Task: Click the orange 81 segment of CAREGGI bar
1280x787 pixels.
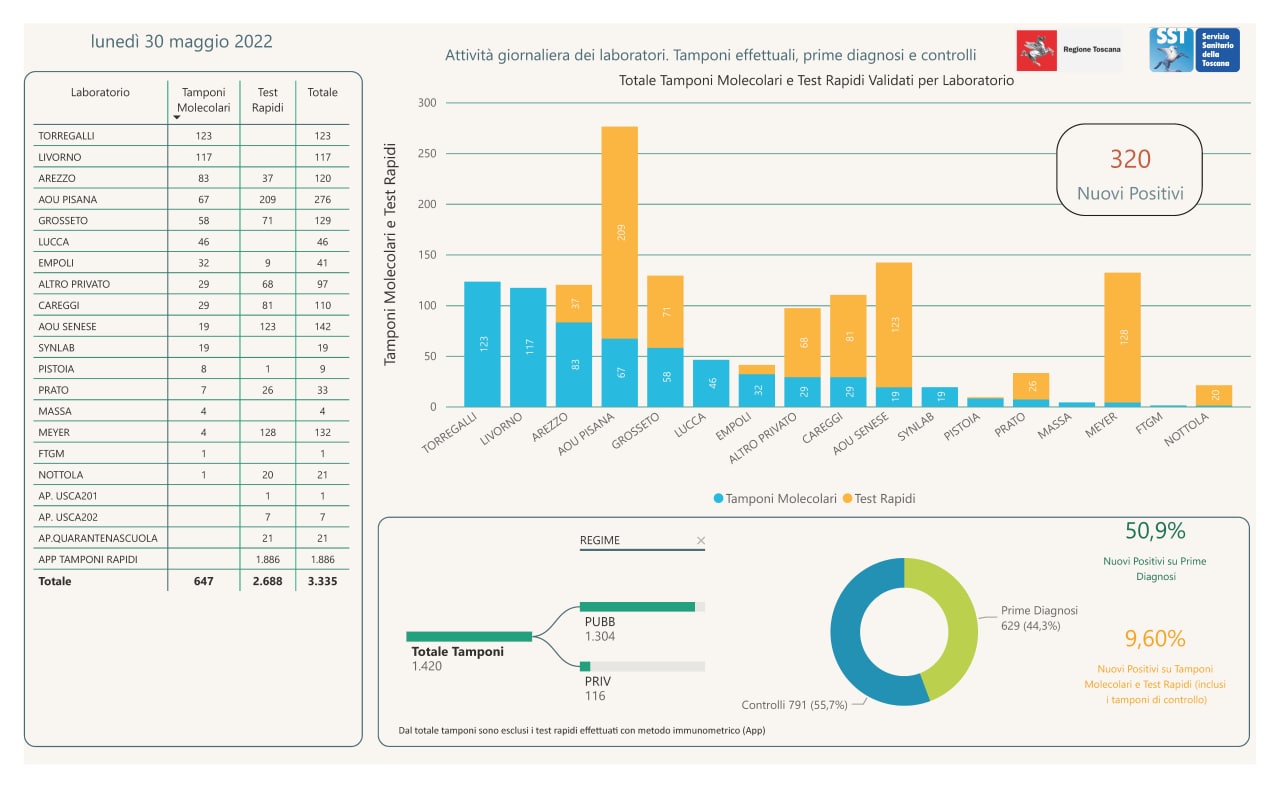Action: 848,336
